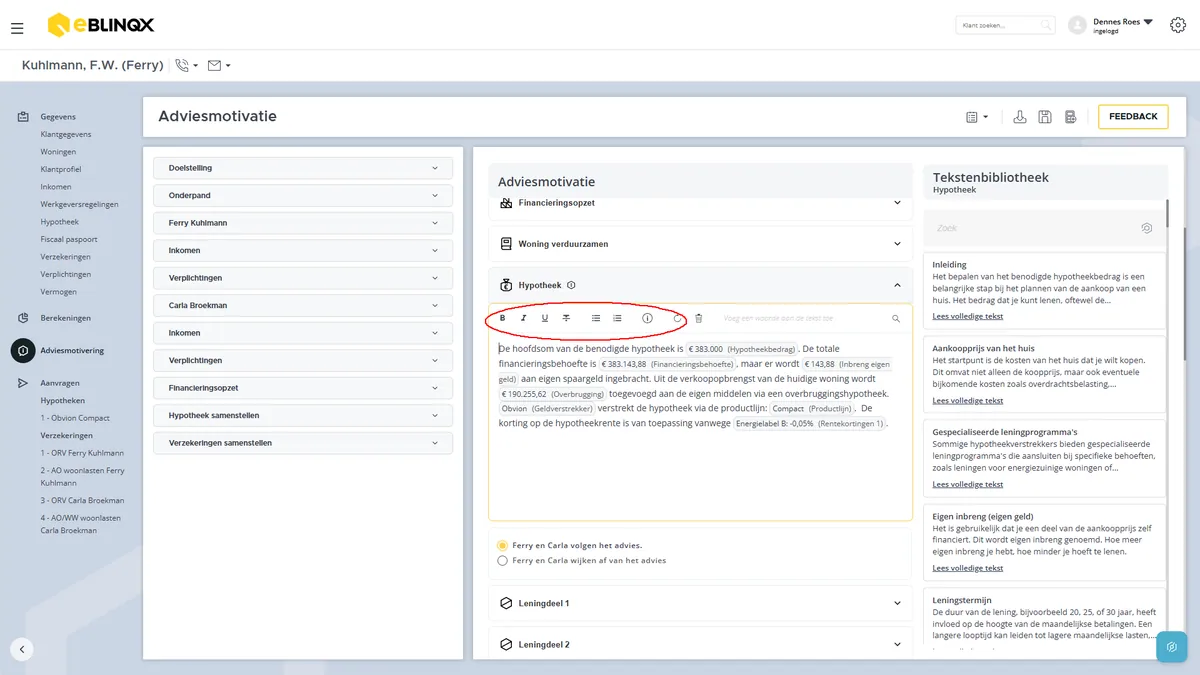Expand the Onderpand section

tap(303, 195)
